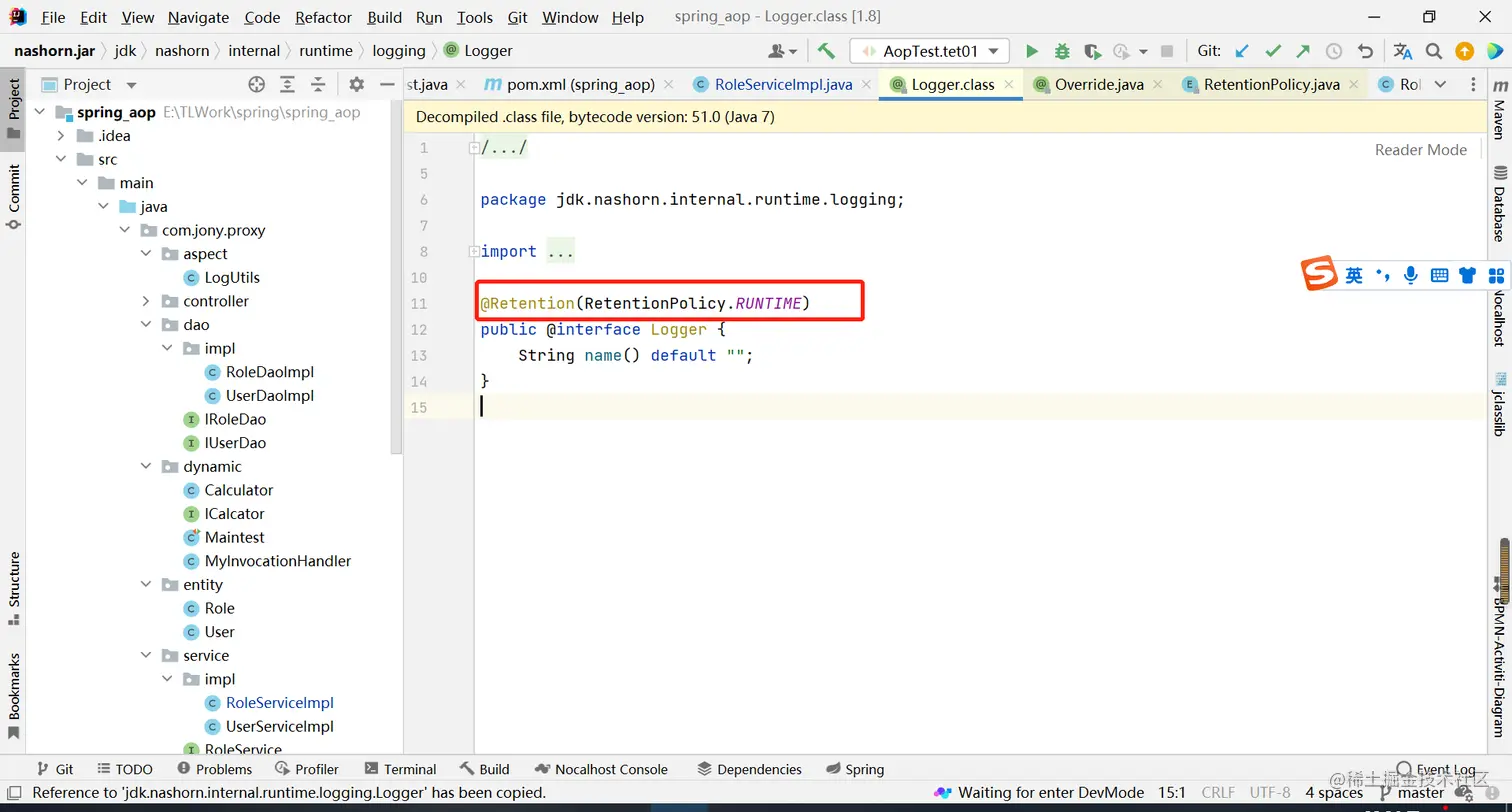Select MyInvocationHandler in project tree
The image size is (1512, 812).
[278, 561]
